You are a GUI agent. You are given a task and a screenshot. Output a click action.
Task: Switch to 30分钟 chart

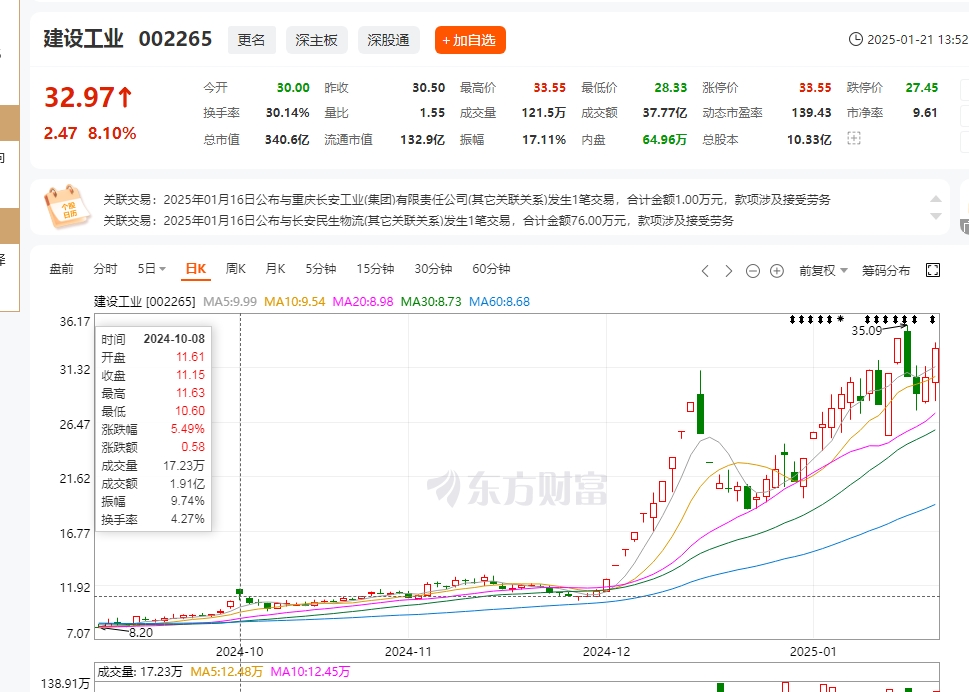(433, 269)
